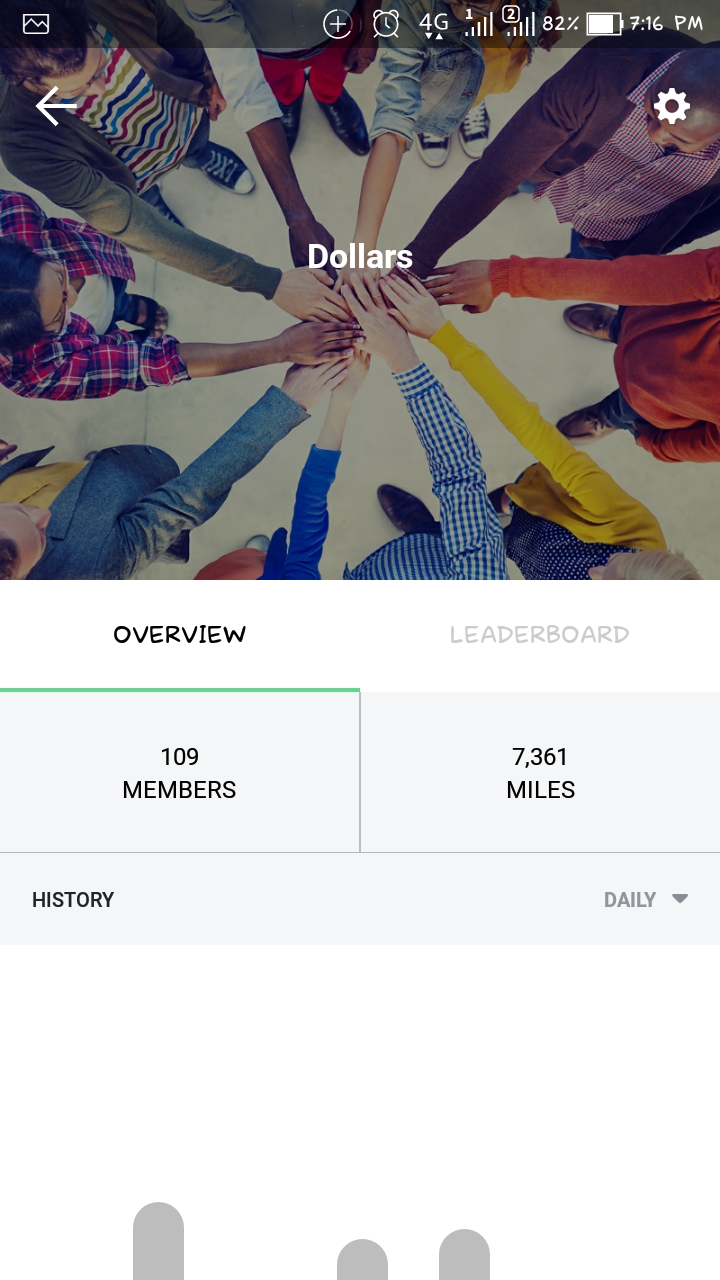
Task: Click the dropdown arrow beside Daily
Action: [680, 898]
